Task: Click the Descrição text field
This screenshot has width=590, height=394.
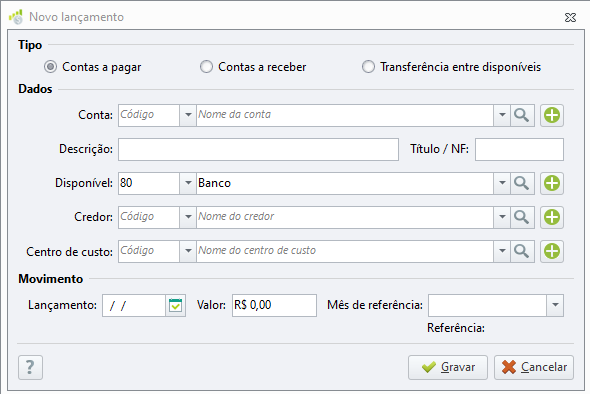Action: 259,149
